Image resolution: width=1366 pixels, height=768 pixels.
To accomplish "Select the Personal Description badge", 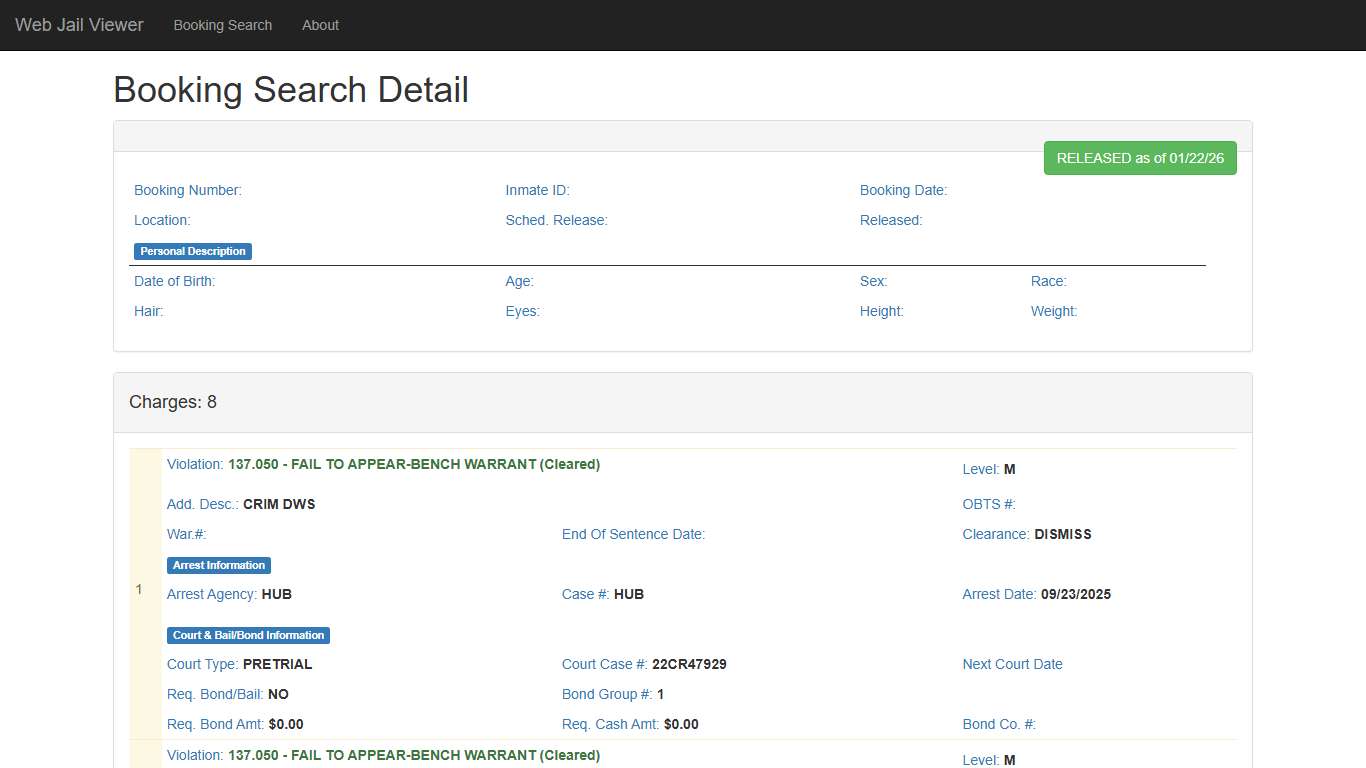I will [x=193, y=251].
